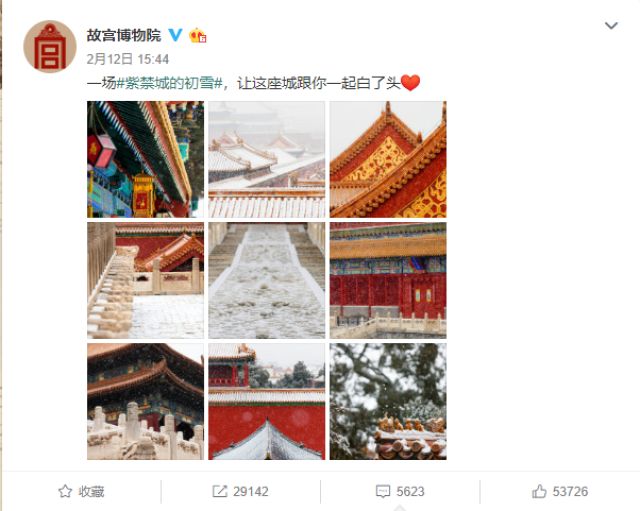The width and height of the screenshot is (640, 511).
Task: Click the 收藏 star favorite icon
Action: tap(65, 491)
